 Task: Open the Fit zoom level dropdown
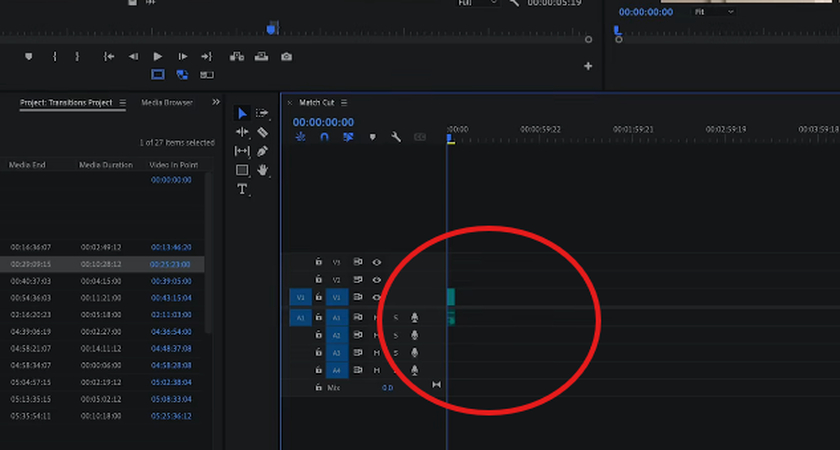714,12
